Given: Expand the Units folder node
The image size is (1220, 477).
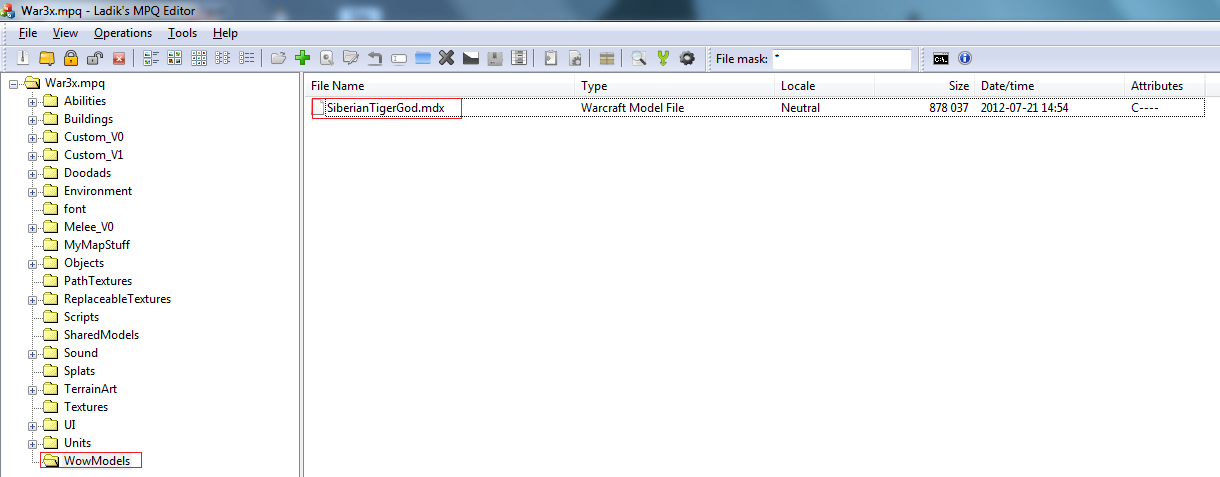Looking at the screenshot, I should pyautogui.click(x=32, y=443).
